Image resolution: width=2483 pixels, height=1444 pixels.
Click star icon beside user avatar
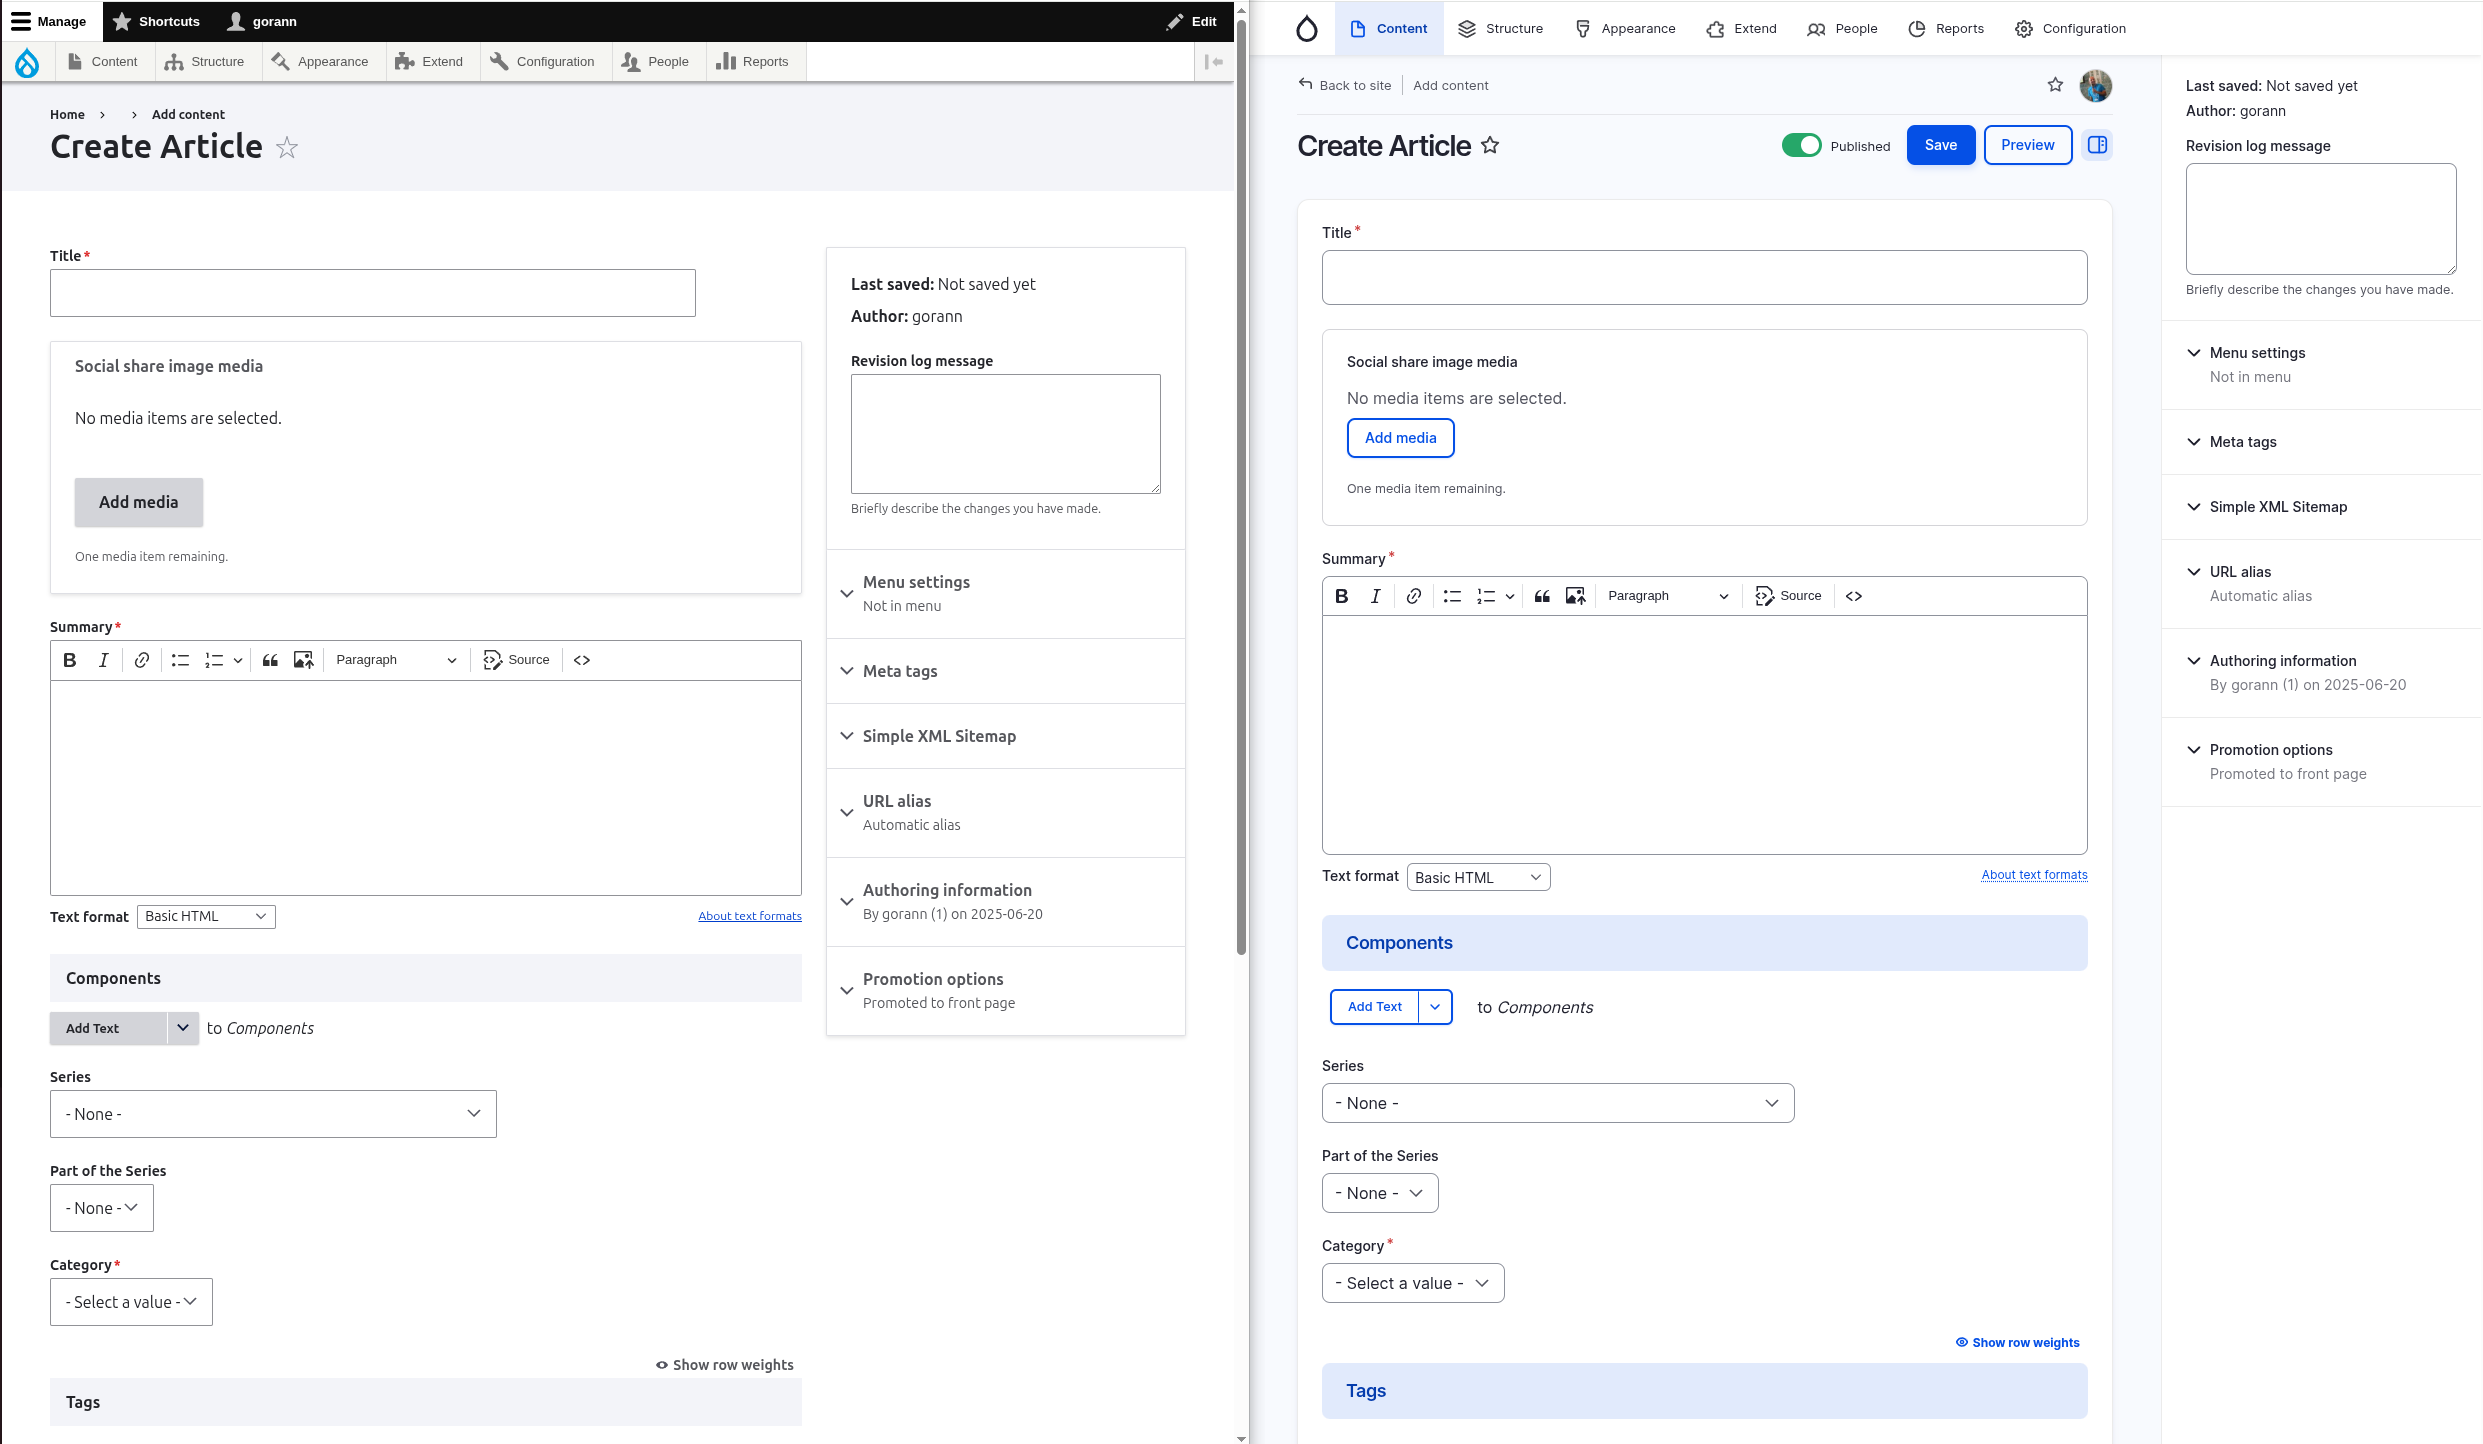point(2055,85)
